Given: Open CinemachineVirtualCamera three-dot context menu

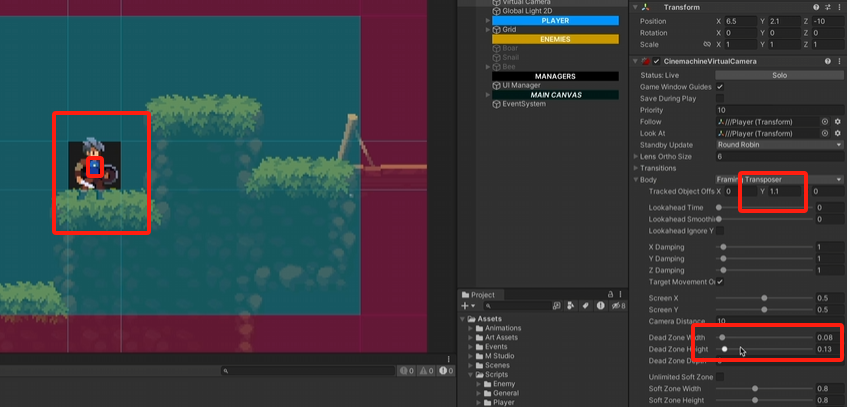Looking at the screenshot, I should 839,61.
